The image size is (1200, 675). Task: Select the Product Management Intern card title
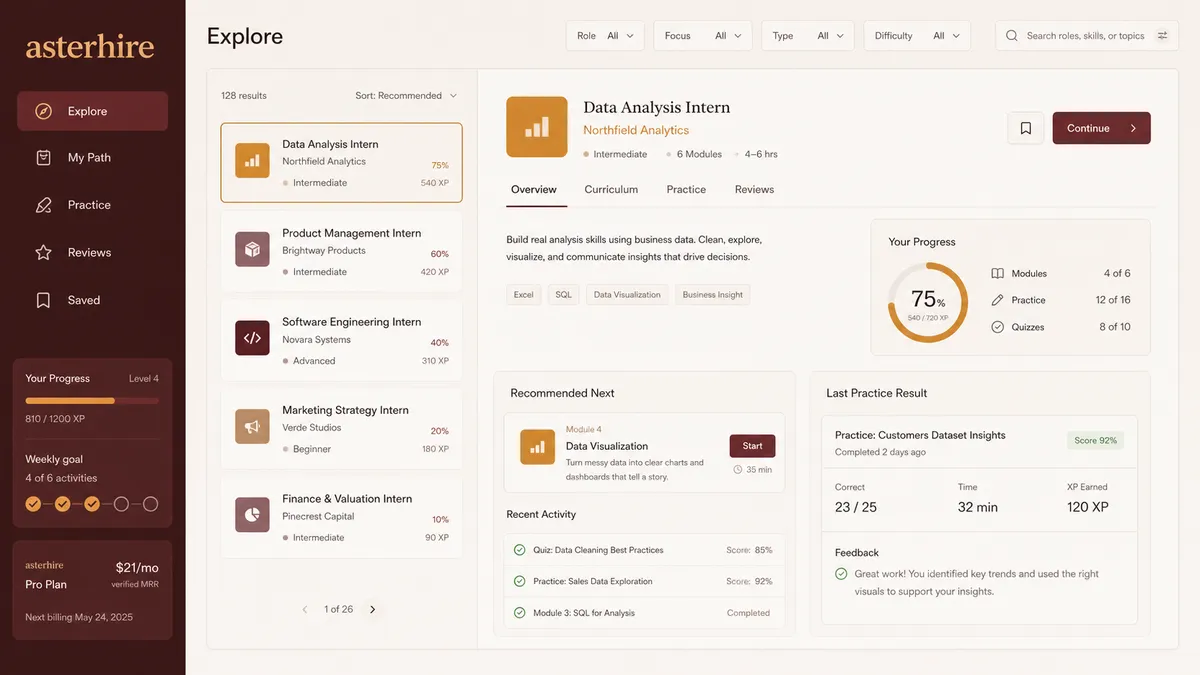point(351,233)
